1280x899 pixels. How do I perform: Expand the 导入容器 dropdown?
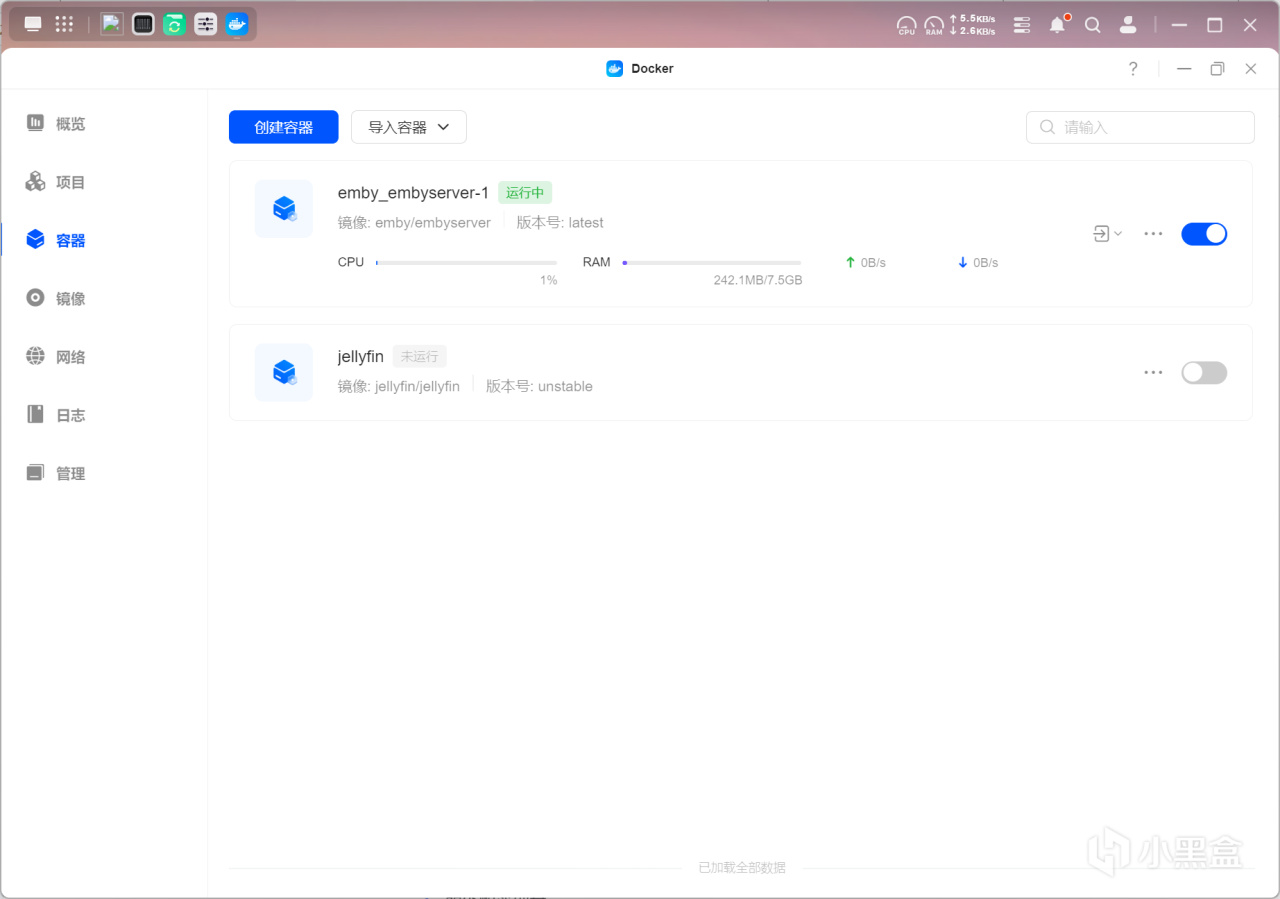tap(409, 127)
